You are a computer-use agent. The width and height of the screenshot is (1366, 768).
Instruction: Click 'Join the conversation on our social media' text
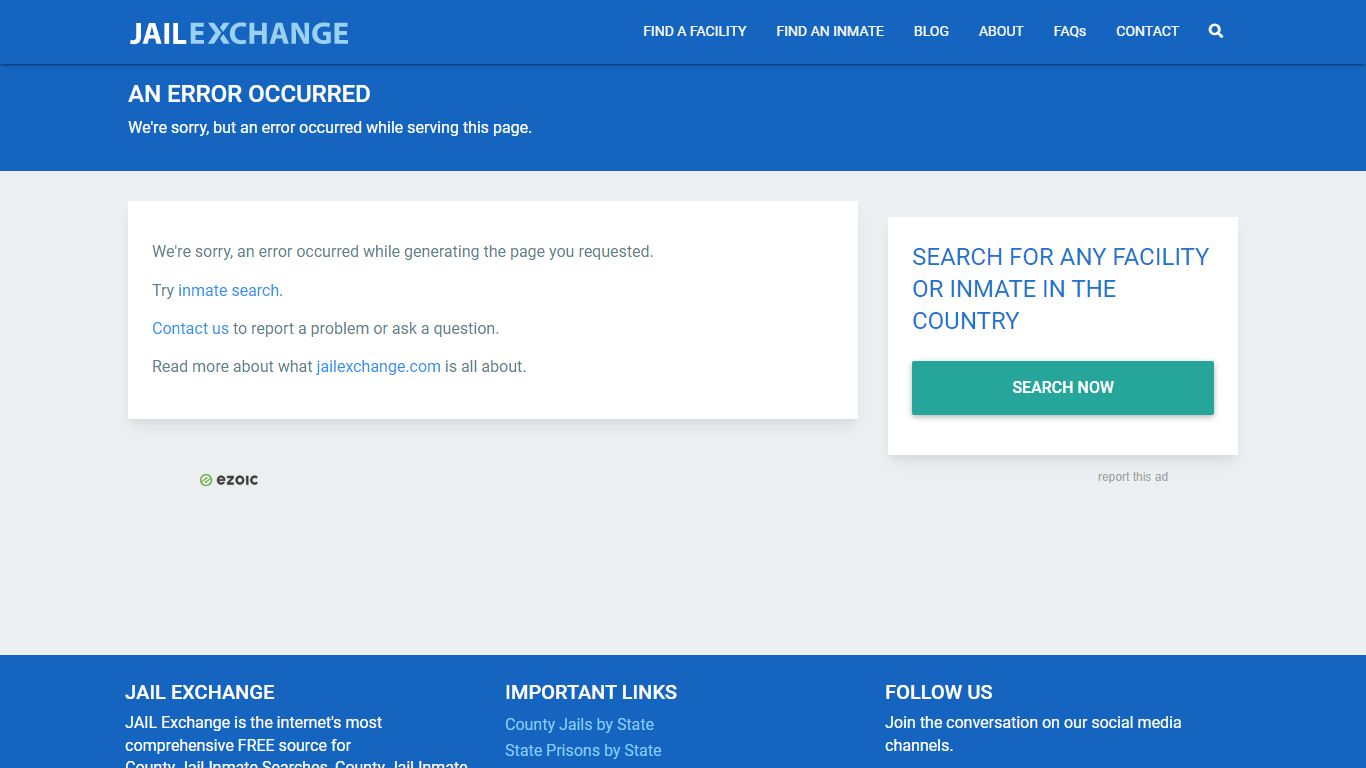(1033, 734)
